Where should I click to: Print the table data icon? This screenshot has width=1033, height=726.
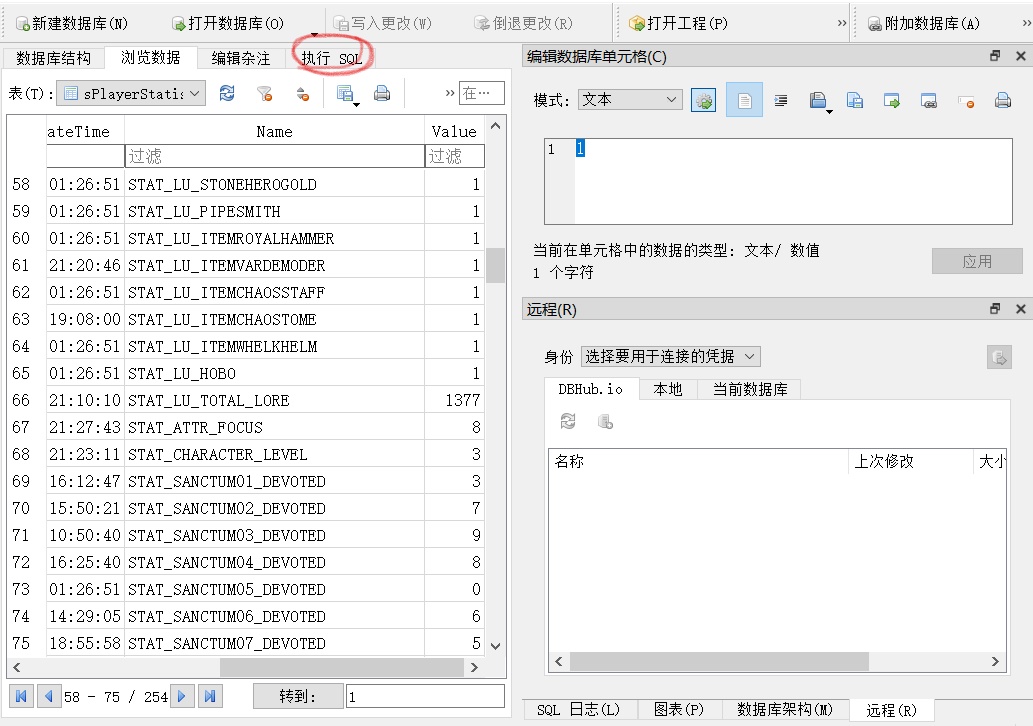[382, 94]
